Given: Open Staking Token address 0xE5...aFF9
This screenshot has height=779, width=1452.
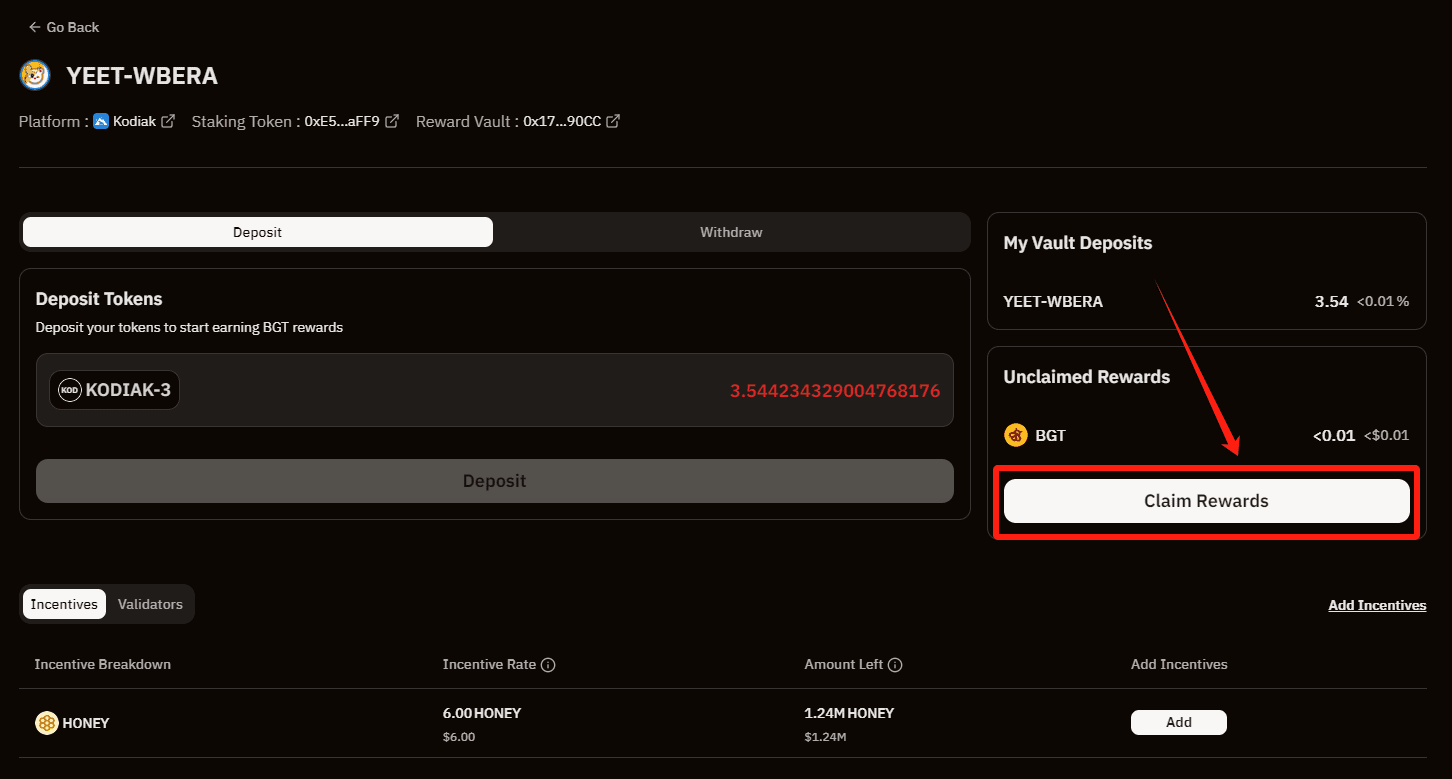Looking at the screenshot, I should pos(342,121).
